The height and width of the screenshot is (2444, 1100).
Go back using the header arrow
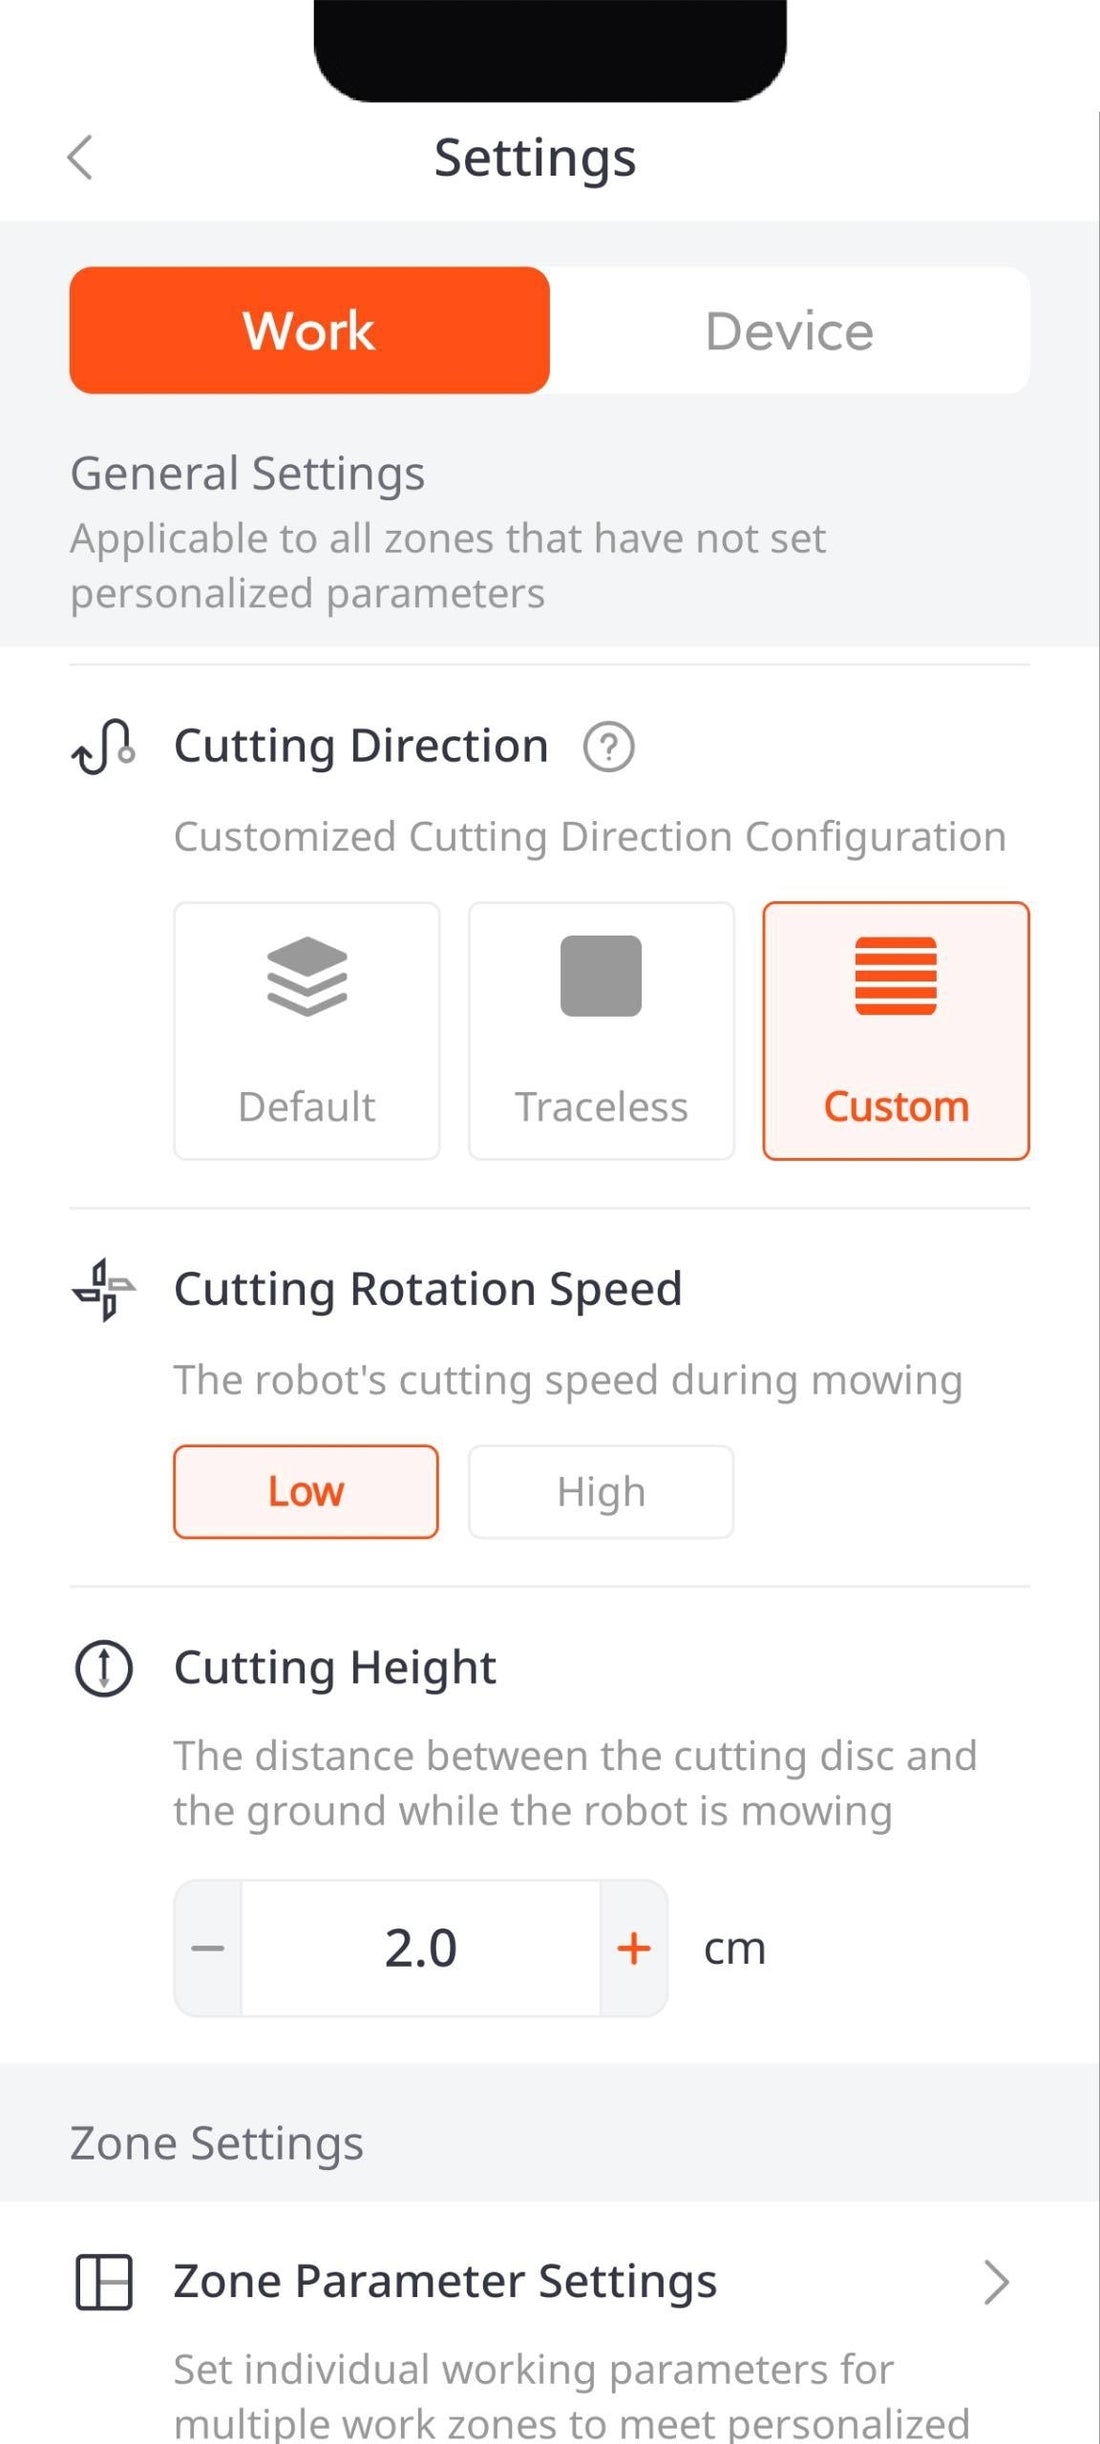click(80, 157)
